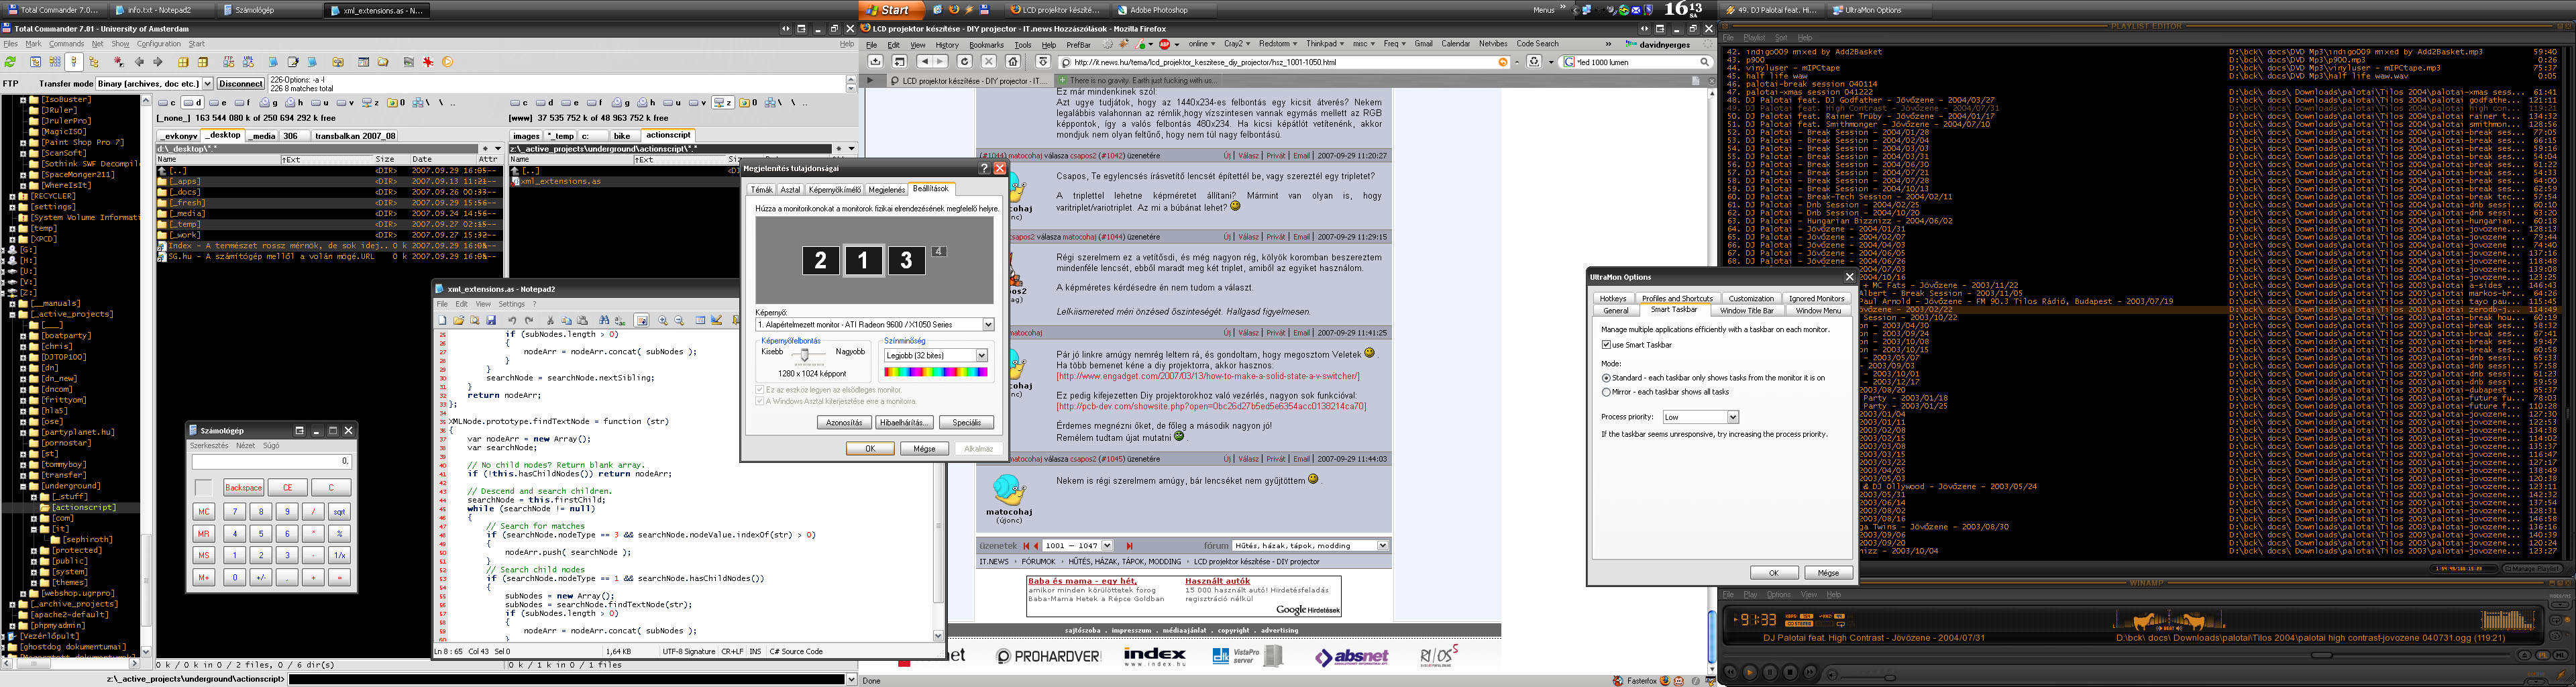Click the screen resolution slider handle
Viewport: 2576px width, 687px height.
(804, 355)
